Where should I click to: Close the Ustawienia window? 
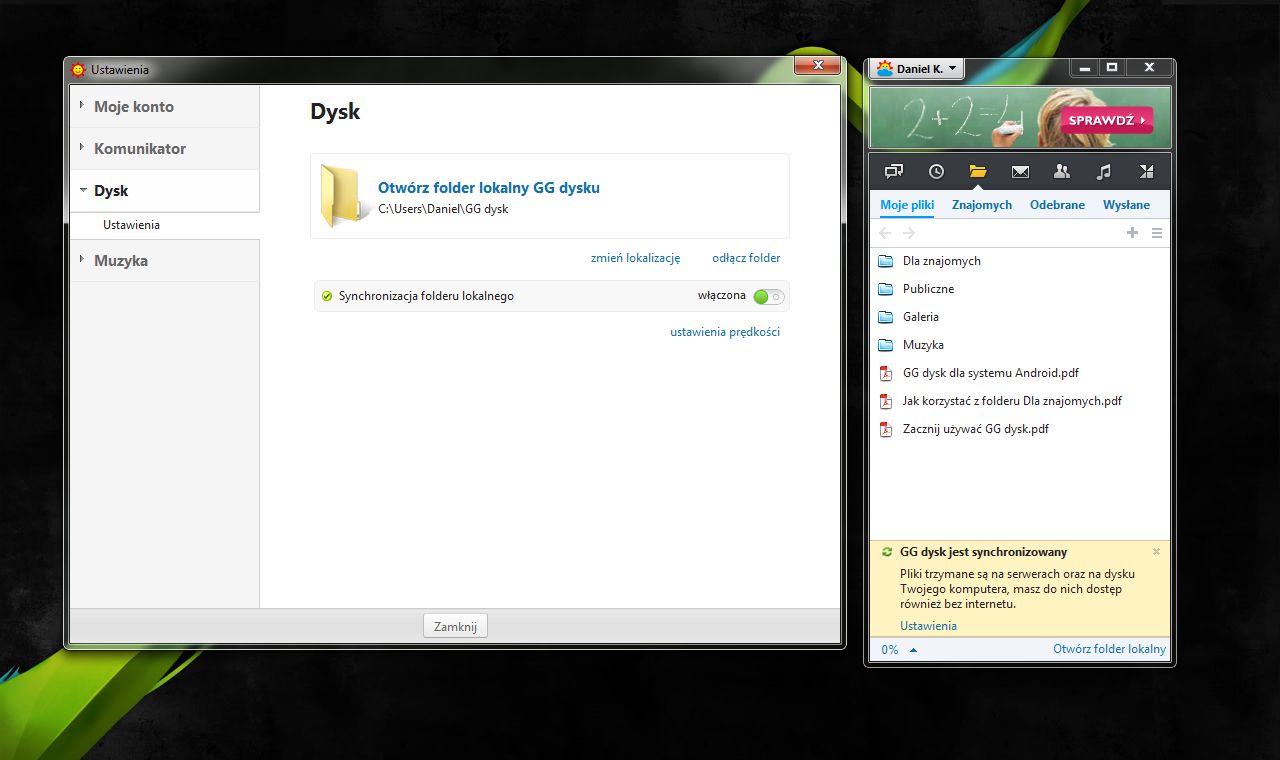pos(817,66)
